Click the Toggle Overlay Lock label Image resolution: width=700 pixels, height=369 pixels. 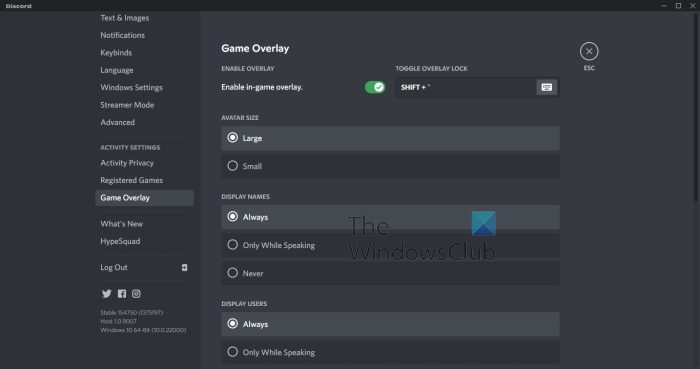coord(431,68)
